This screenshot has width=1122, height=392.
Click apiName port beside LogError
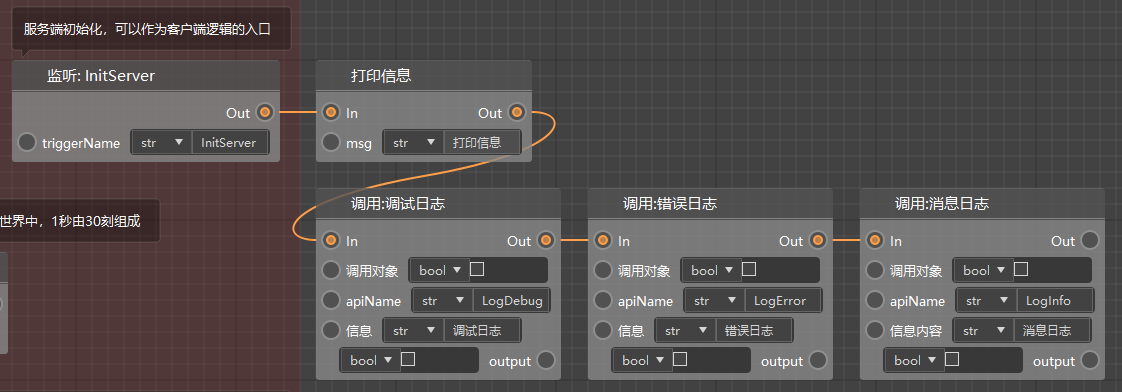[603, 300]
